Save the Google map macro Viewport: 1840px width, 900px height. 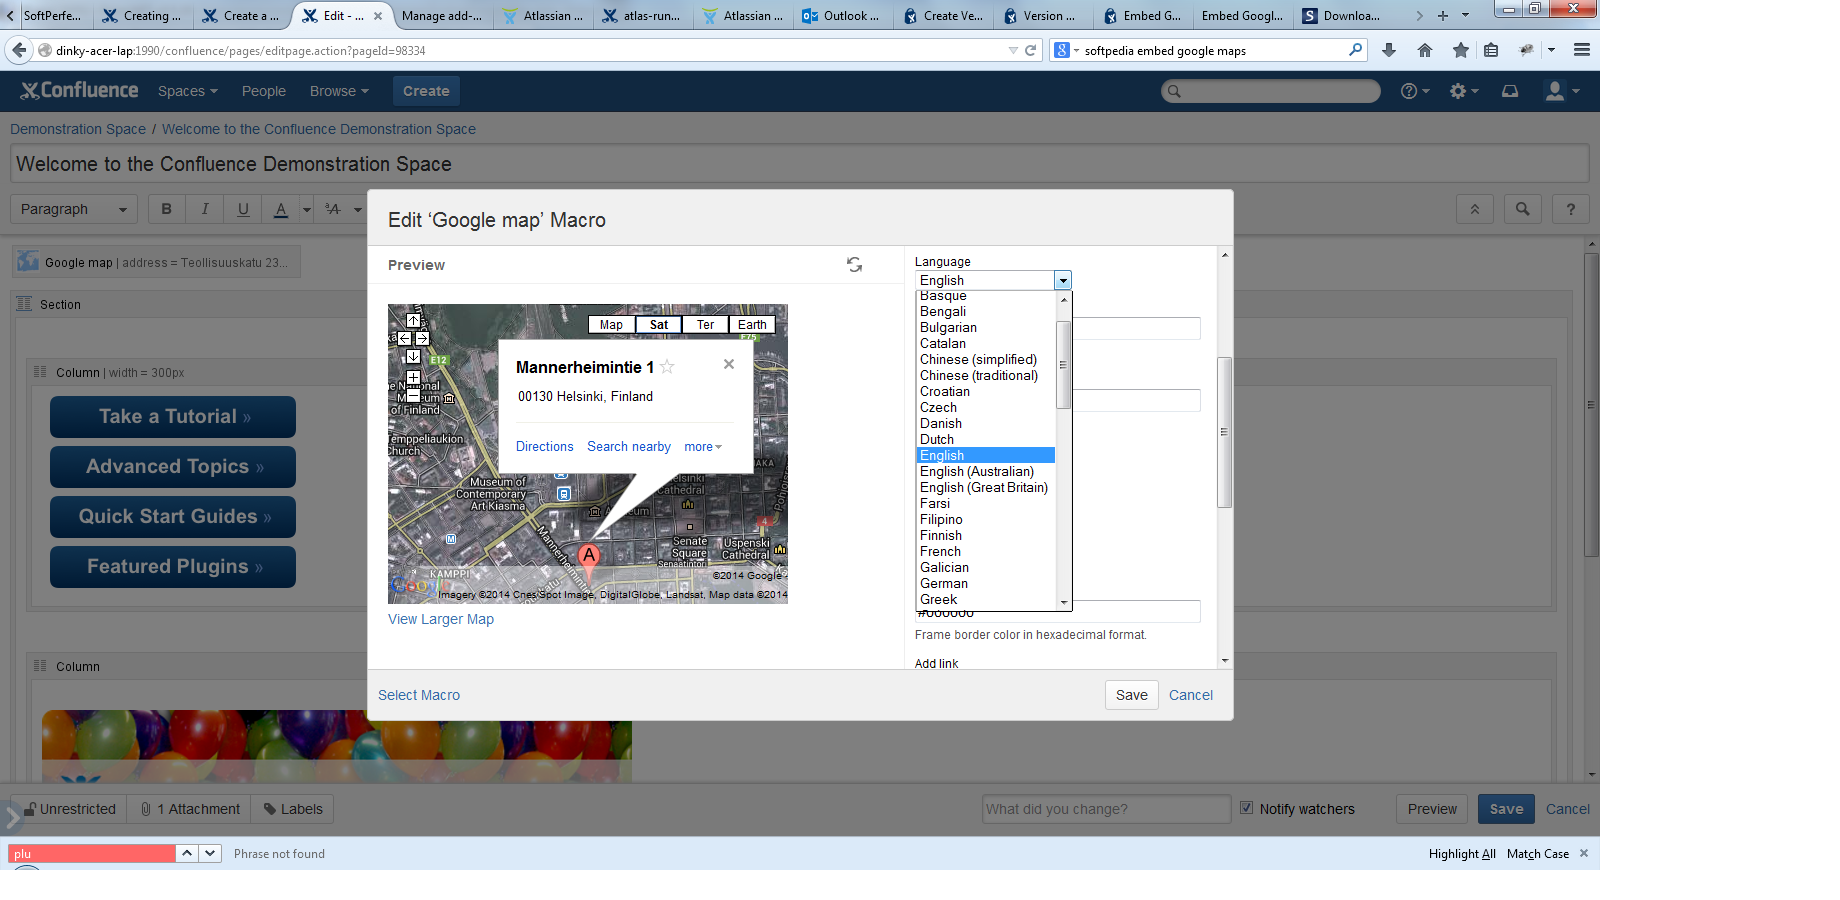coord(1132,695)
